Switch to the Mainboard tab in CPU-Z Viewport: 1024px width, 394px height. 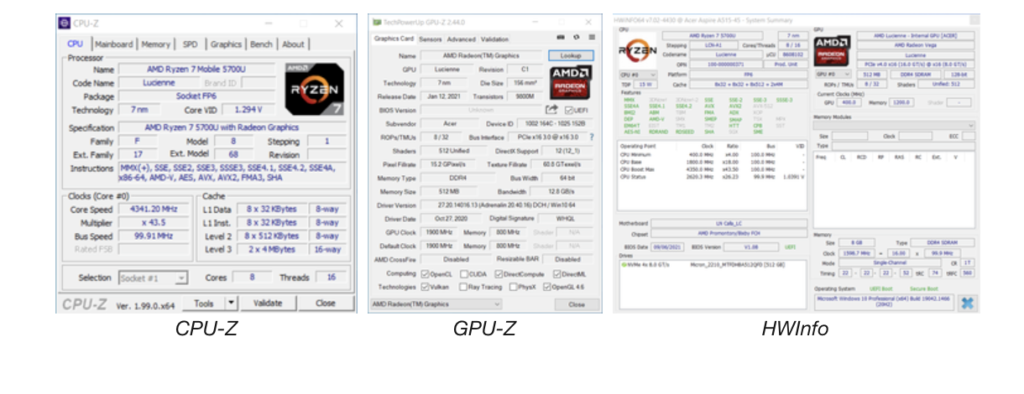[x=114, y=44]
